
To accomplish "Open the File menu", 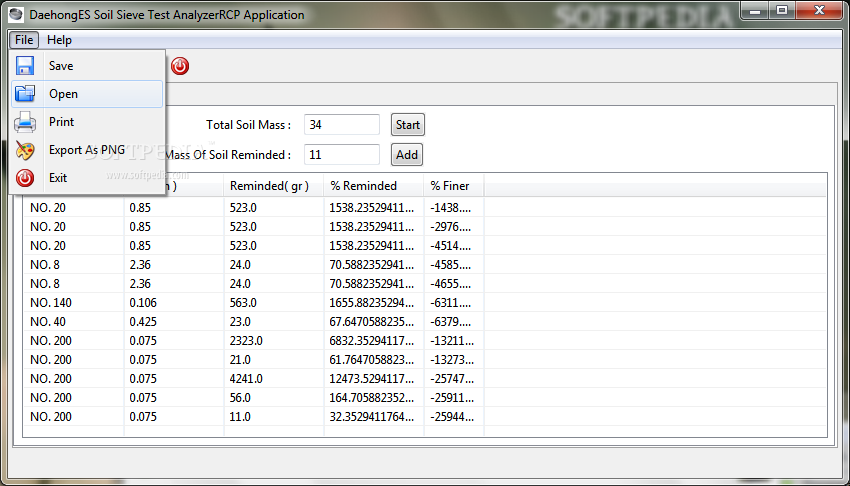I will point(24,40).
